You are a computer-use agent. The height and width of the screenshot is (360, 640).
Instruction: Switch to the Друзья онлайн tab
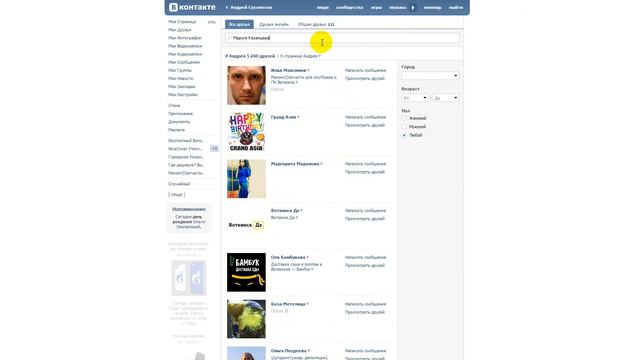pos(274,24)
